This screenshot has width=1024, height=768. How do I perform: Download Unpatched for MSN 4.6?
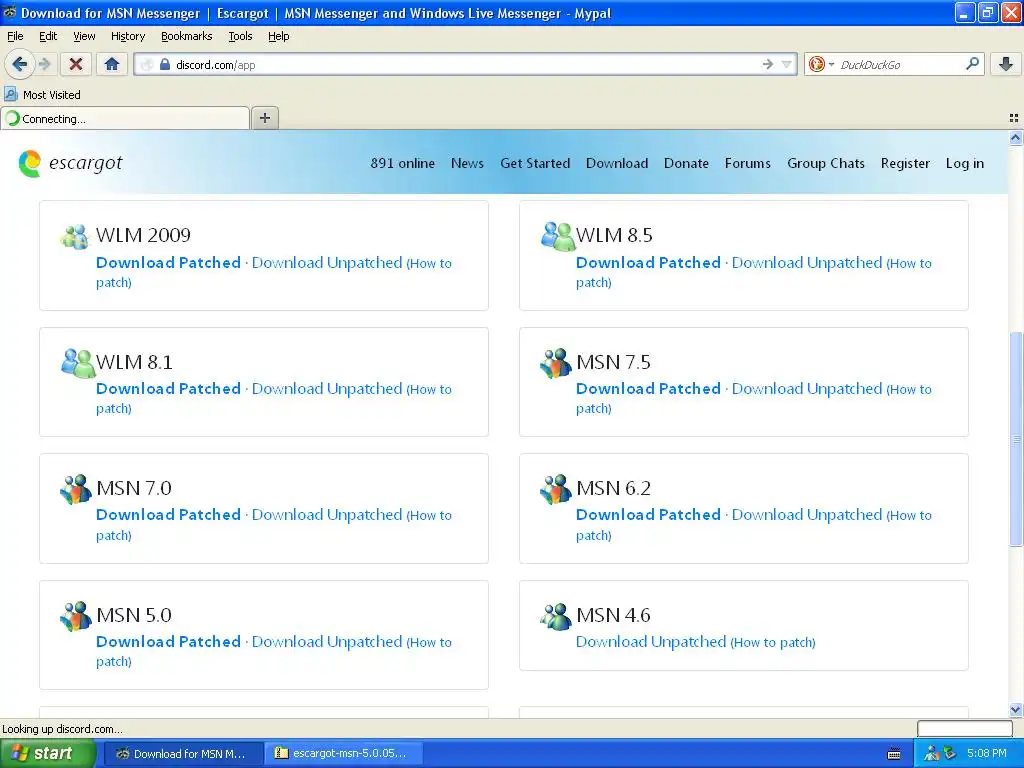pyautogui.click(x=651, y=641)
